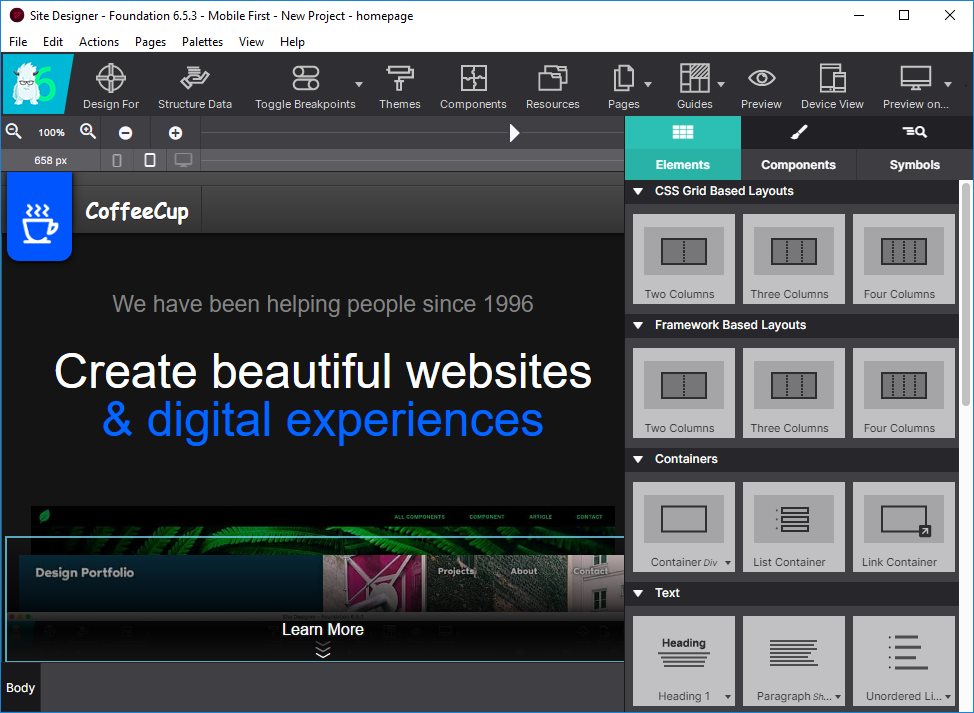974x713 pixels.
Task: Expand the Container Div type dropdown
Action: [x=727, y=563]
